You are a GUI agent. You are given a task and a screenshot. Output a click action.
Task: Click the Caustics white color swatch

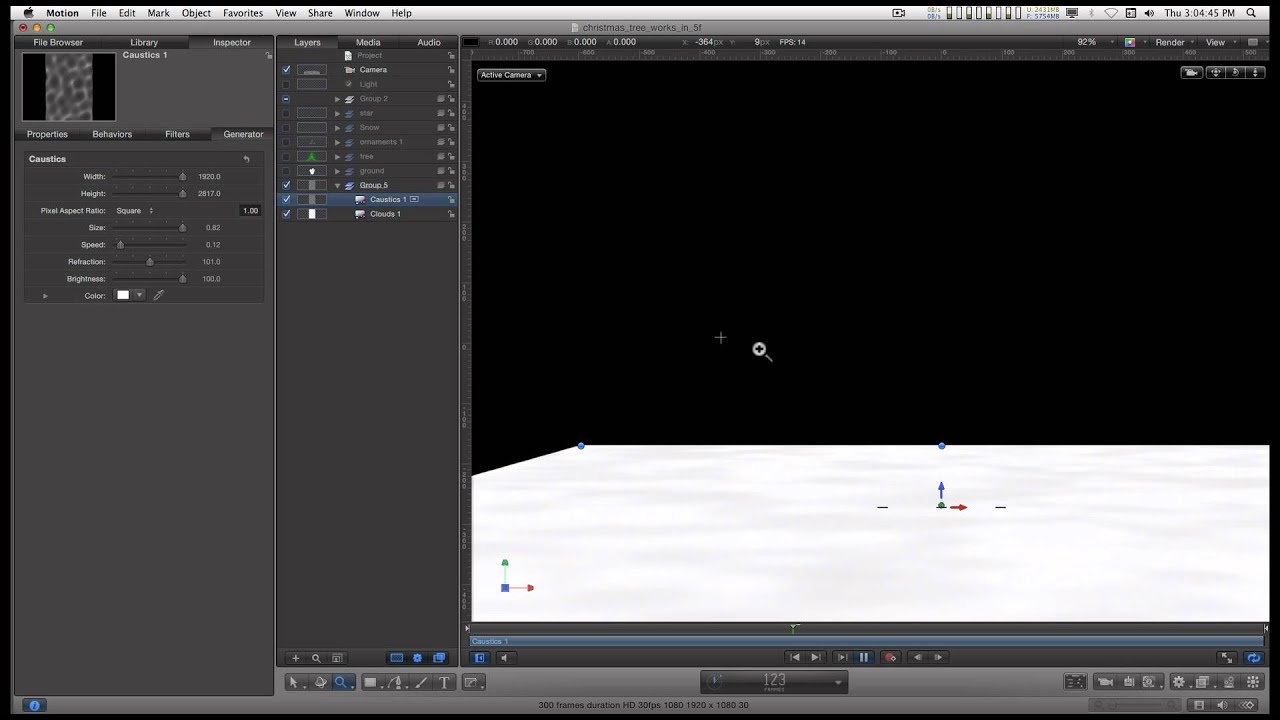[123, 295]
